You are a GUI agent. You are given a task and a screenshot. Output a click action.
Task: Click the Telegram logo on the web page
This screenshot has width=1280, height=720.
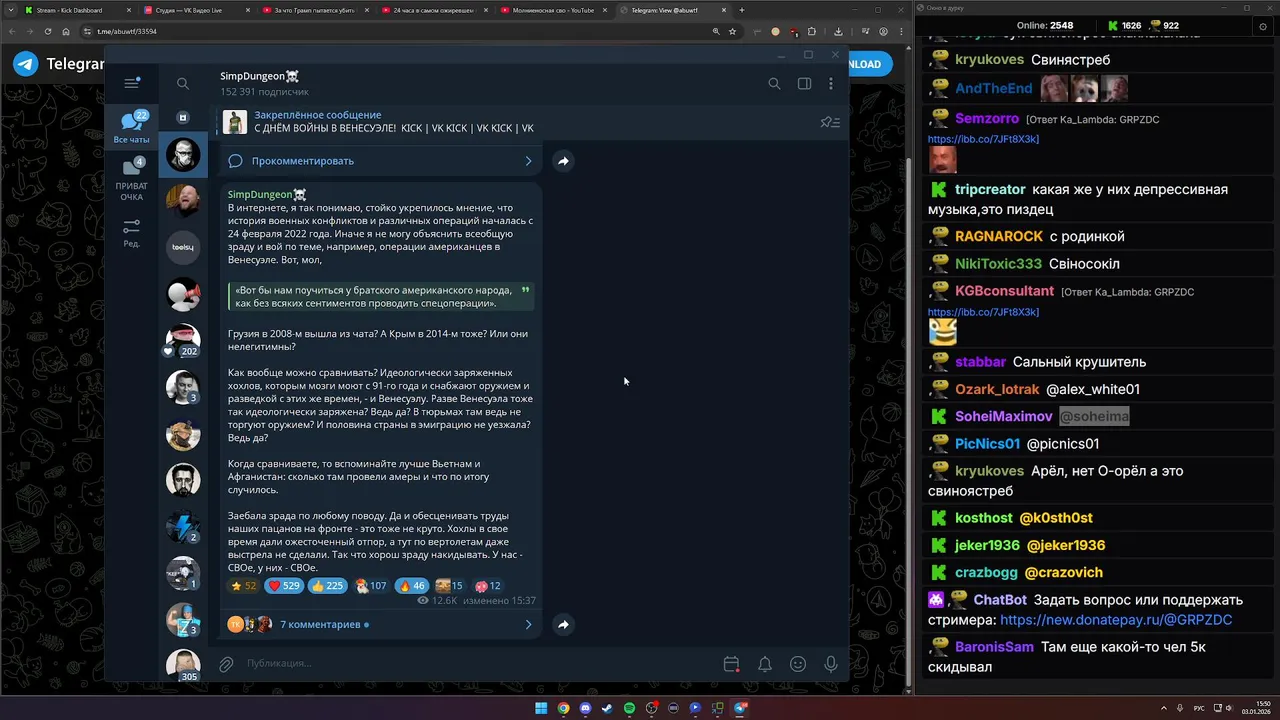[x=26, y=64]
